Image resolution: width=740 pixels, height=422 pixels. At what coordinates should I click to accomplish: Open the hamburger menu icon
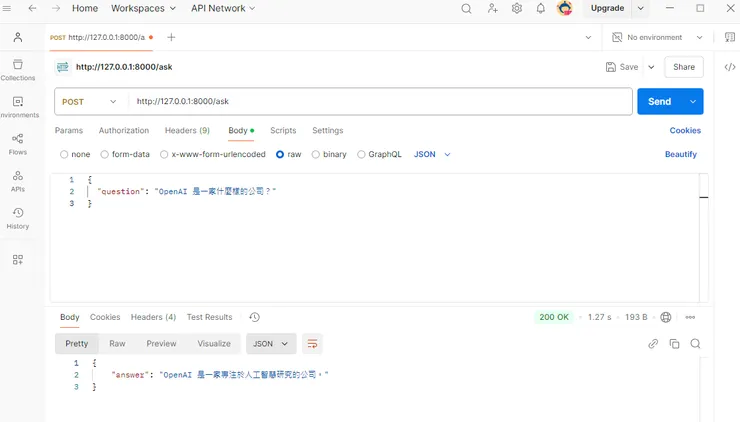[7, 8]
